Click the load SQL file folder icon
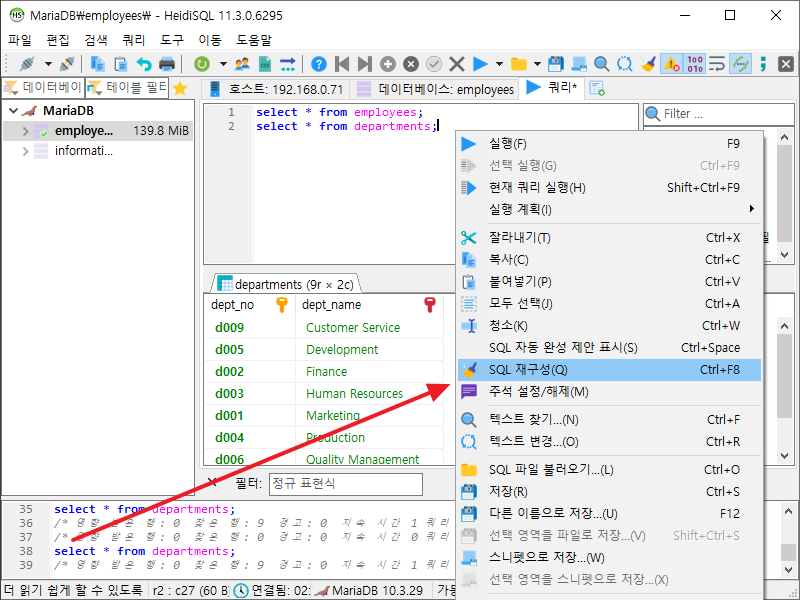800x600 pixels. [519, 64]
